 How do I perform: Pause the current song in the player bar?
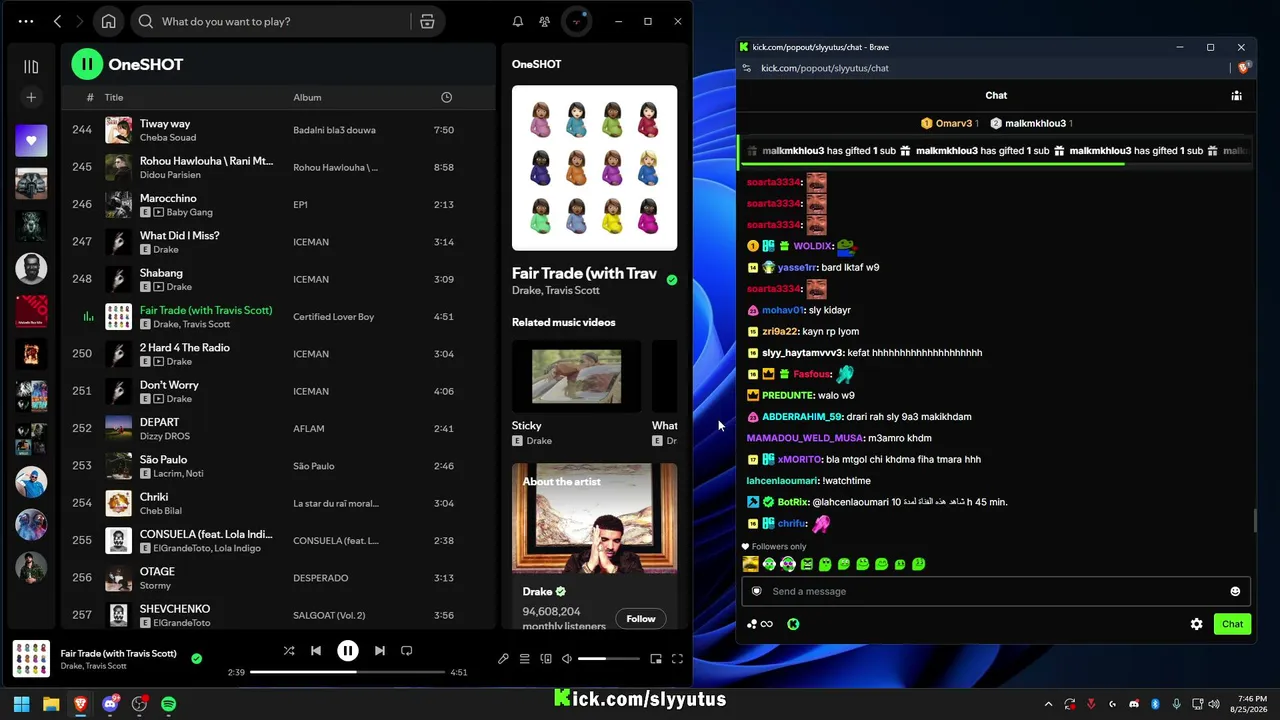(347, 651)
